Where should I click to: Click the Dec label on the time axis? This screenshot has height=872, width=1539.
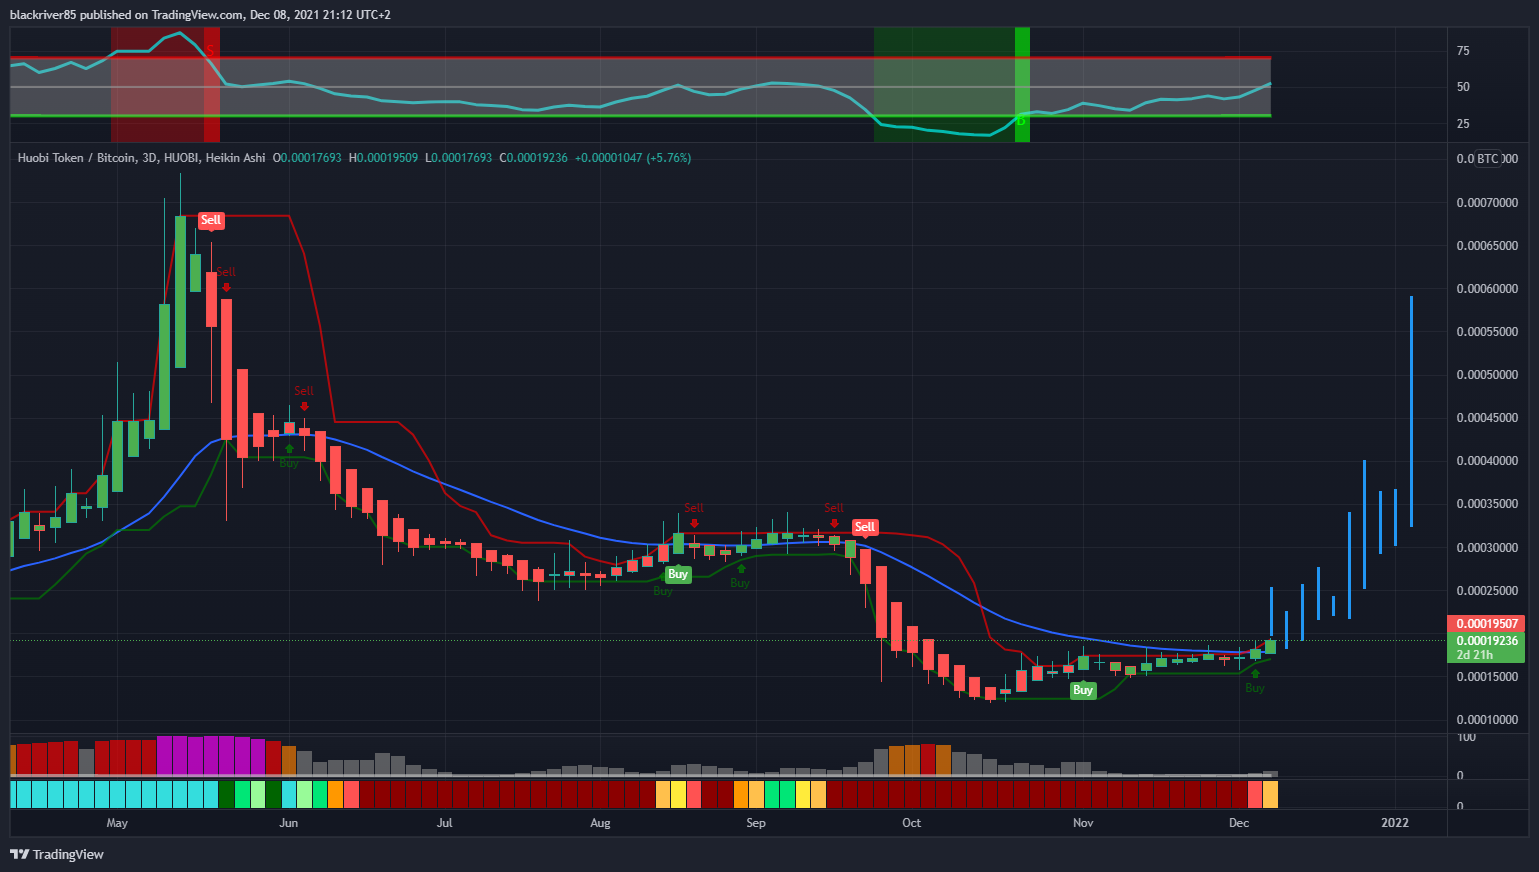pyautogui.click(x=1239, y=823)
